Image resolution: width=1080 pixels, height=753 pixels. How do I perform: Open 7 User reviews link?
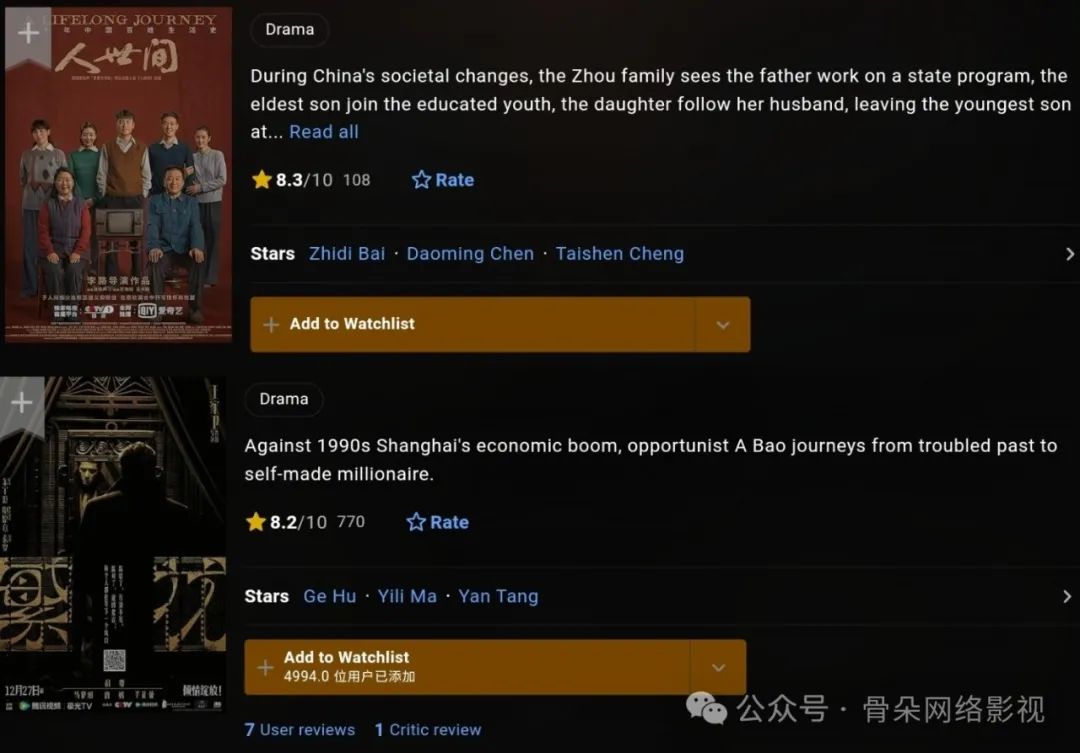pos(300,730)
